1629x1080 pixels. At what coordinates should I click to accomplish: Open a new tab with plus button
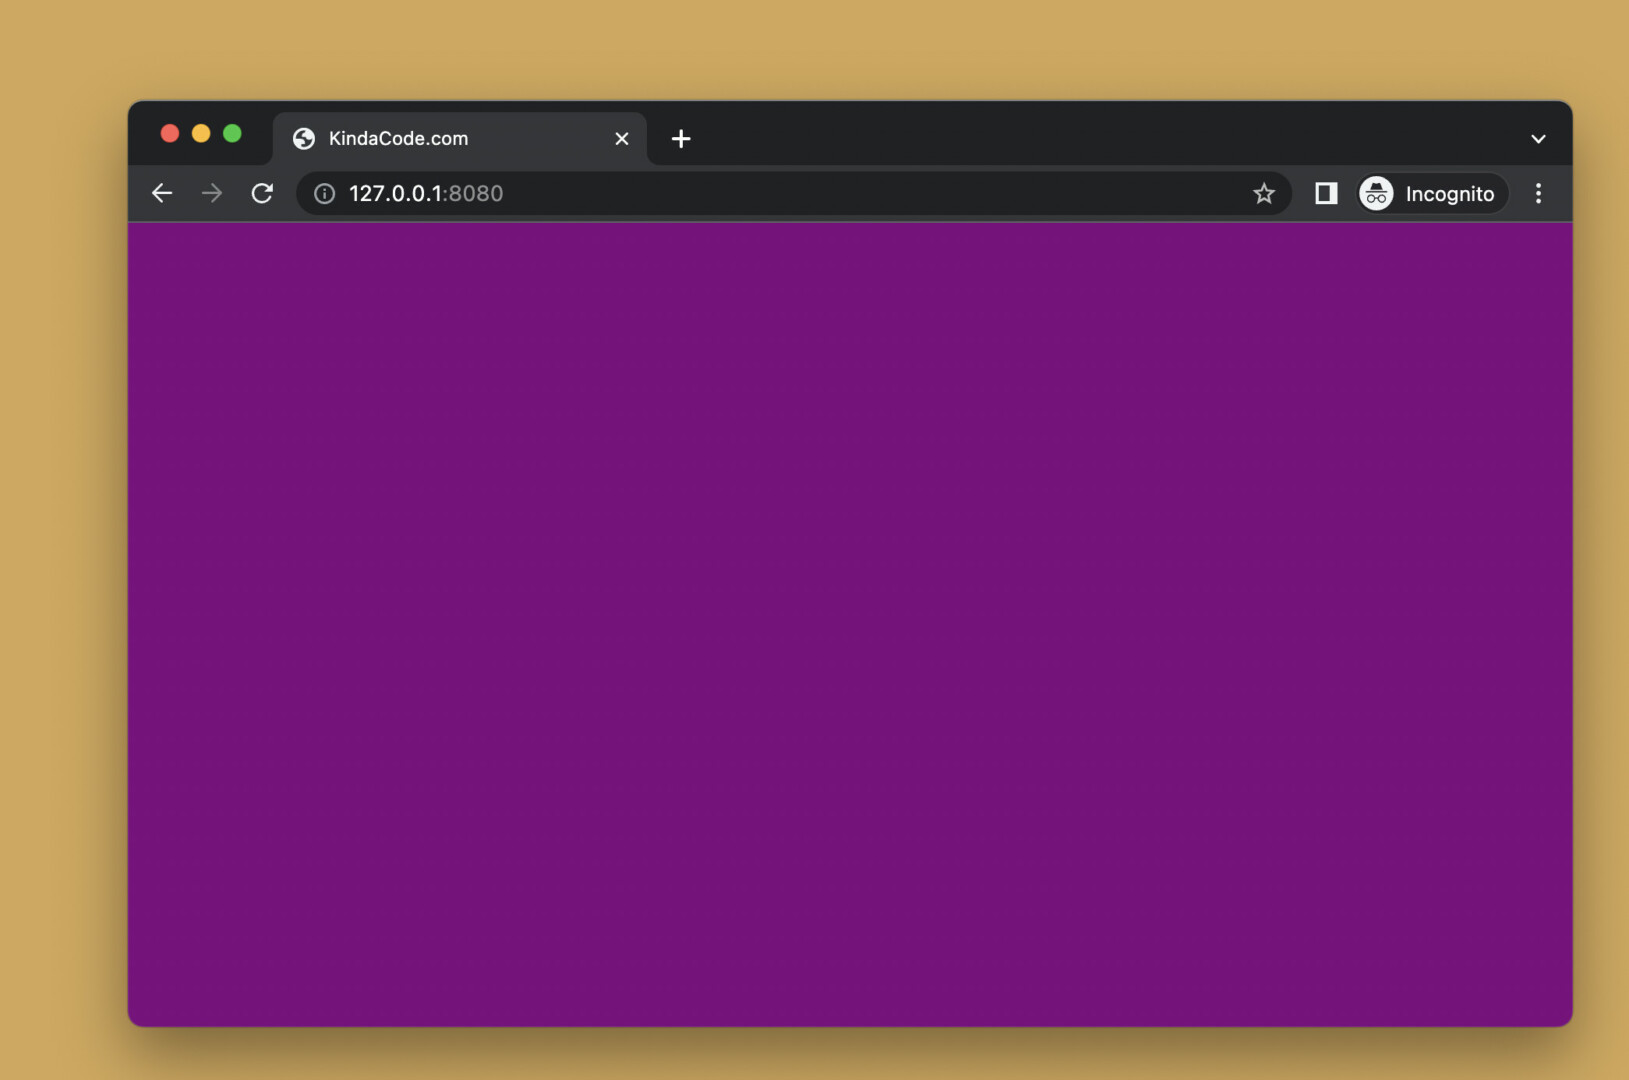pyautogui.click(x=681, y=139)
